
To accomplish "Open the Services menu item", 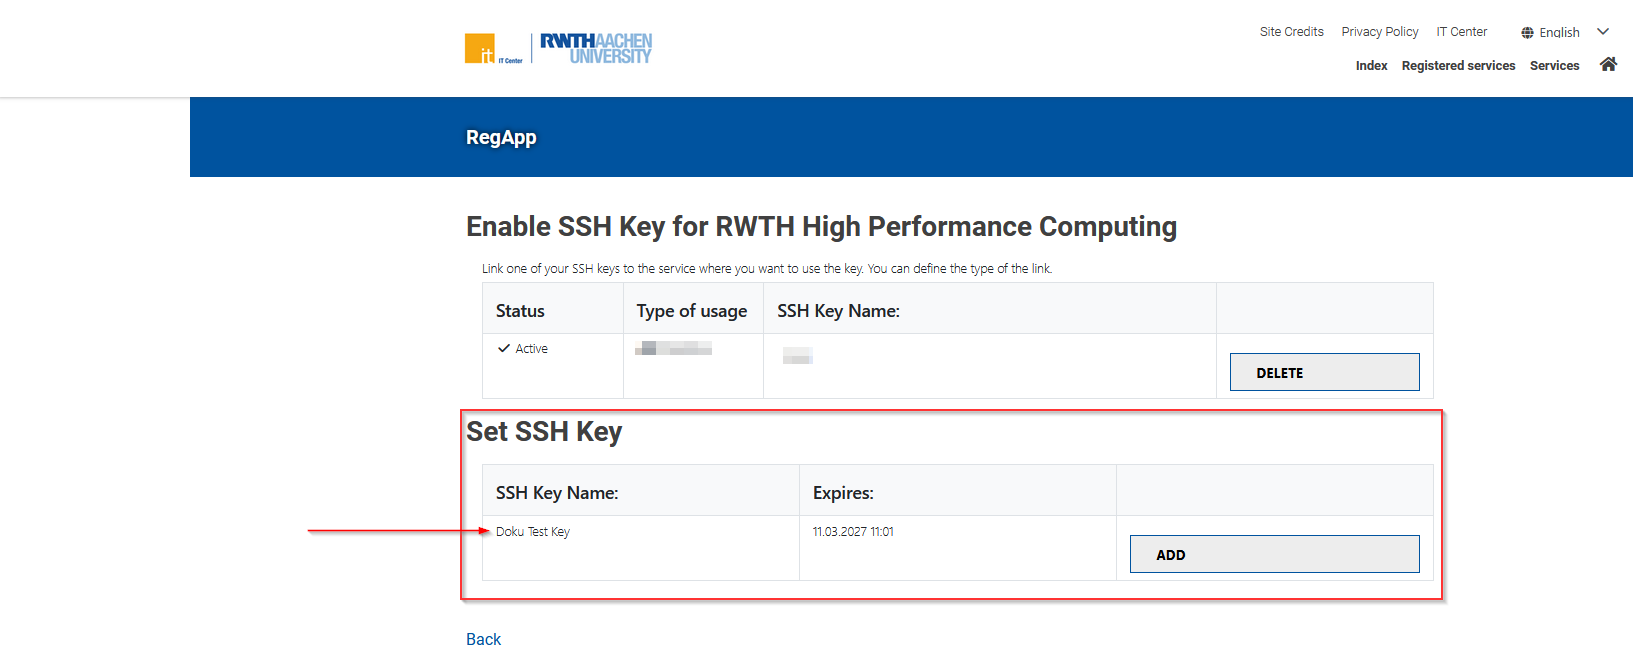I will coord(1554,66).
